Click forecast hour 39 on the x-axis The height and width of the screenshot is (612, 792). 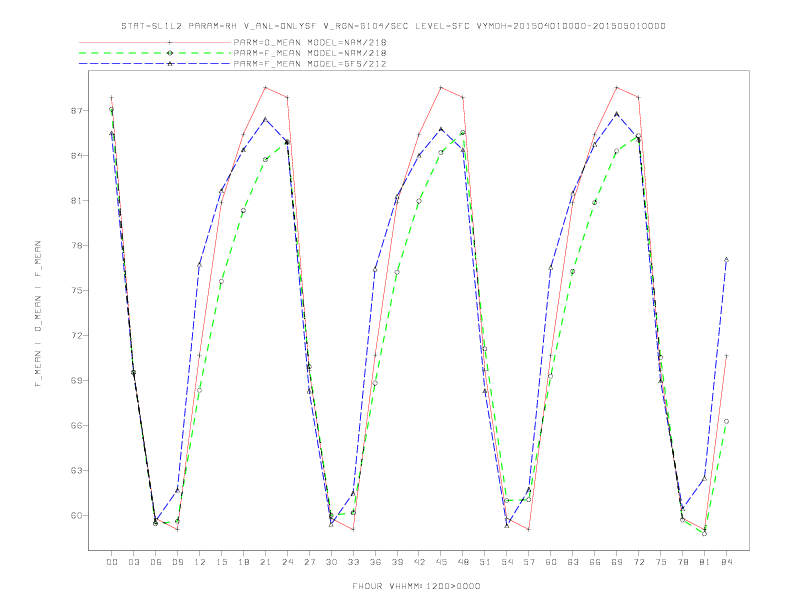[x=397, y=562]
